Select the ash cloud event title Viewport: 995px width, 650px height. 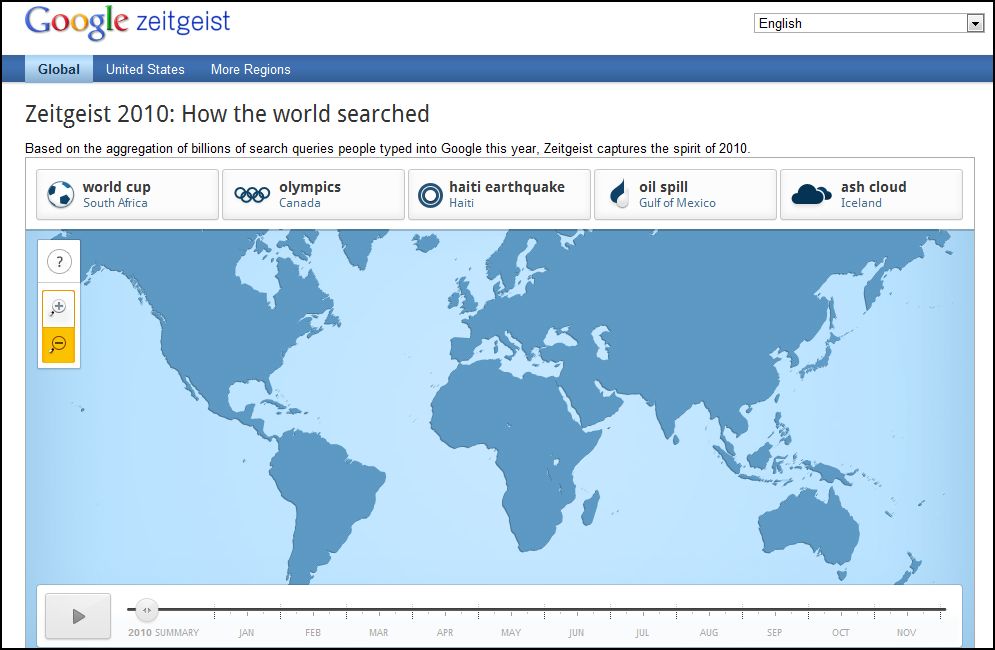[x=873, y=187]
